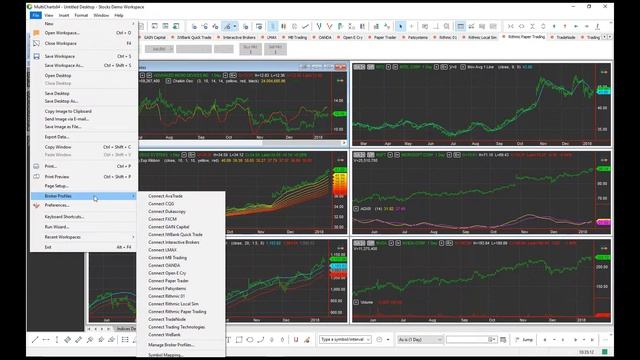Toggle the Volume indicator status box
The image size is (640, 360).
pos(356,302)
